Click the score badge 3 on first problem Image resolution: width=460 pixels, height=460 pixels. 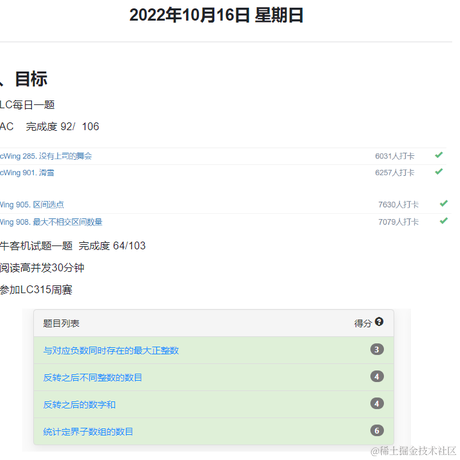coord(377,349)
